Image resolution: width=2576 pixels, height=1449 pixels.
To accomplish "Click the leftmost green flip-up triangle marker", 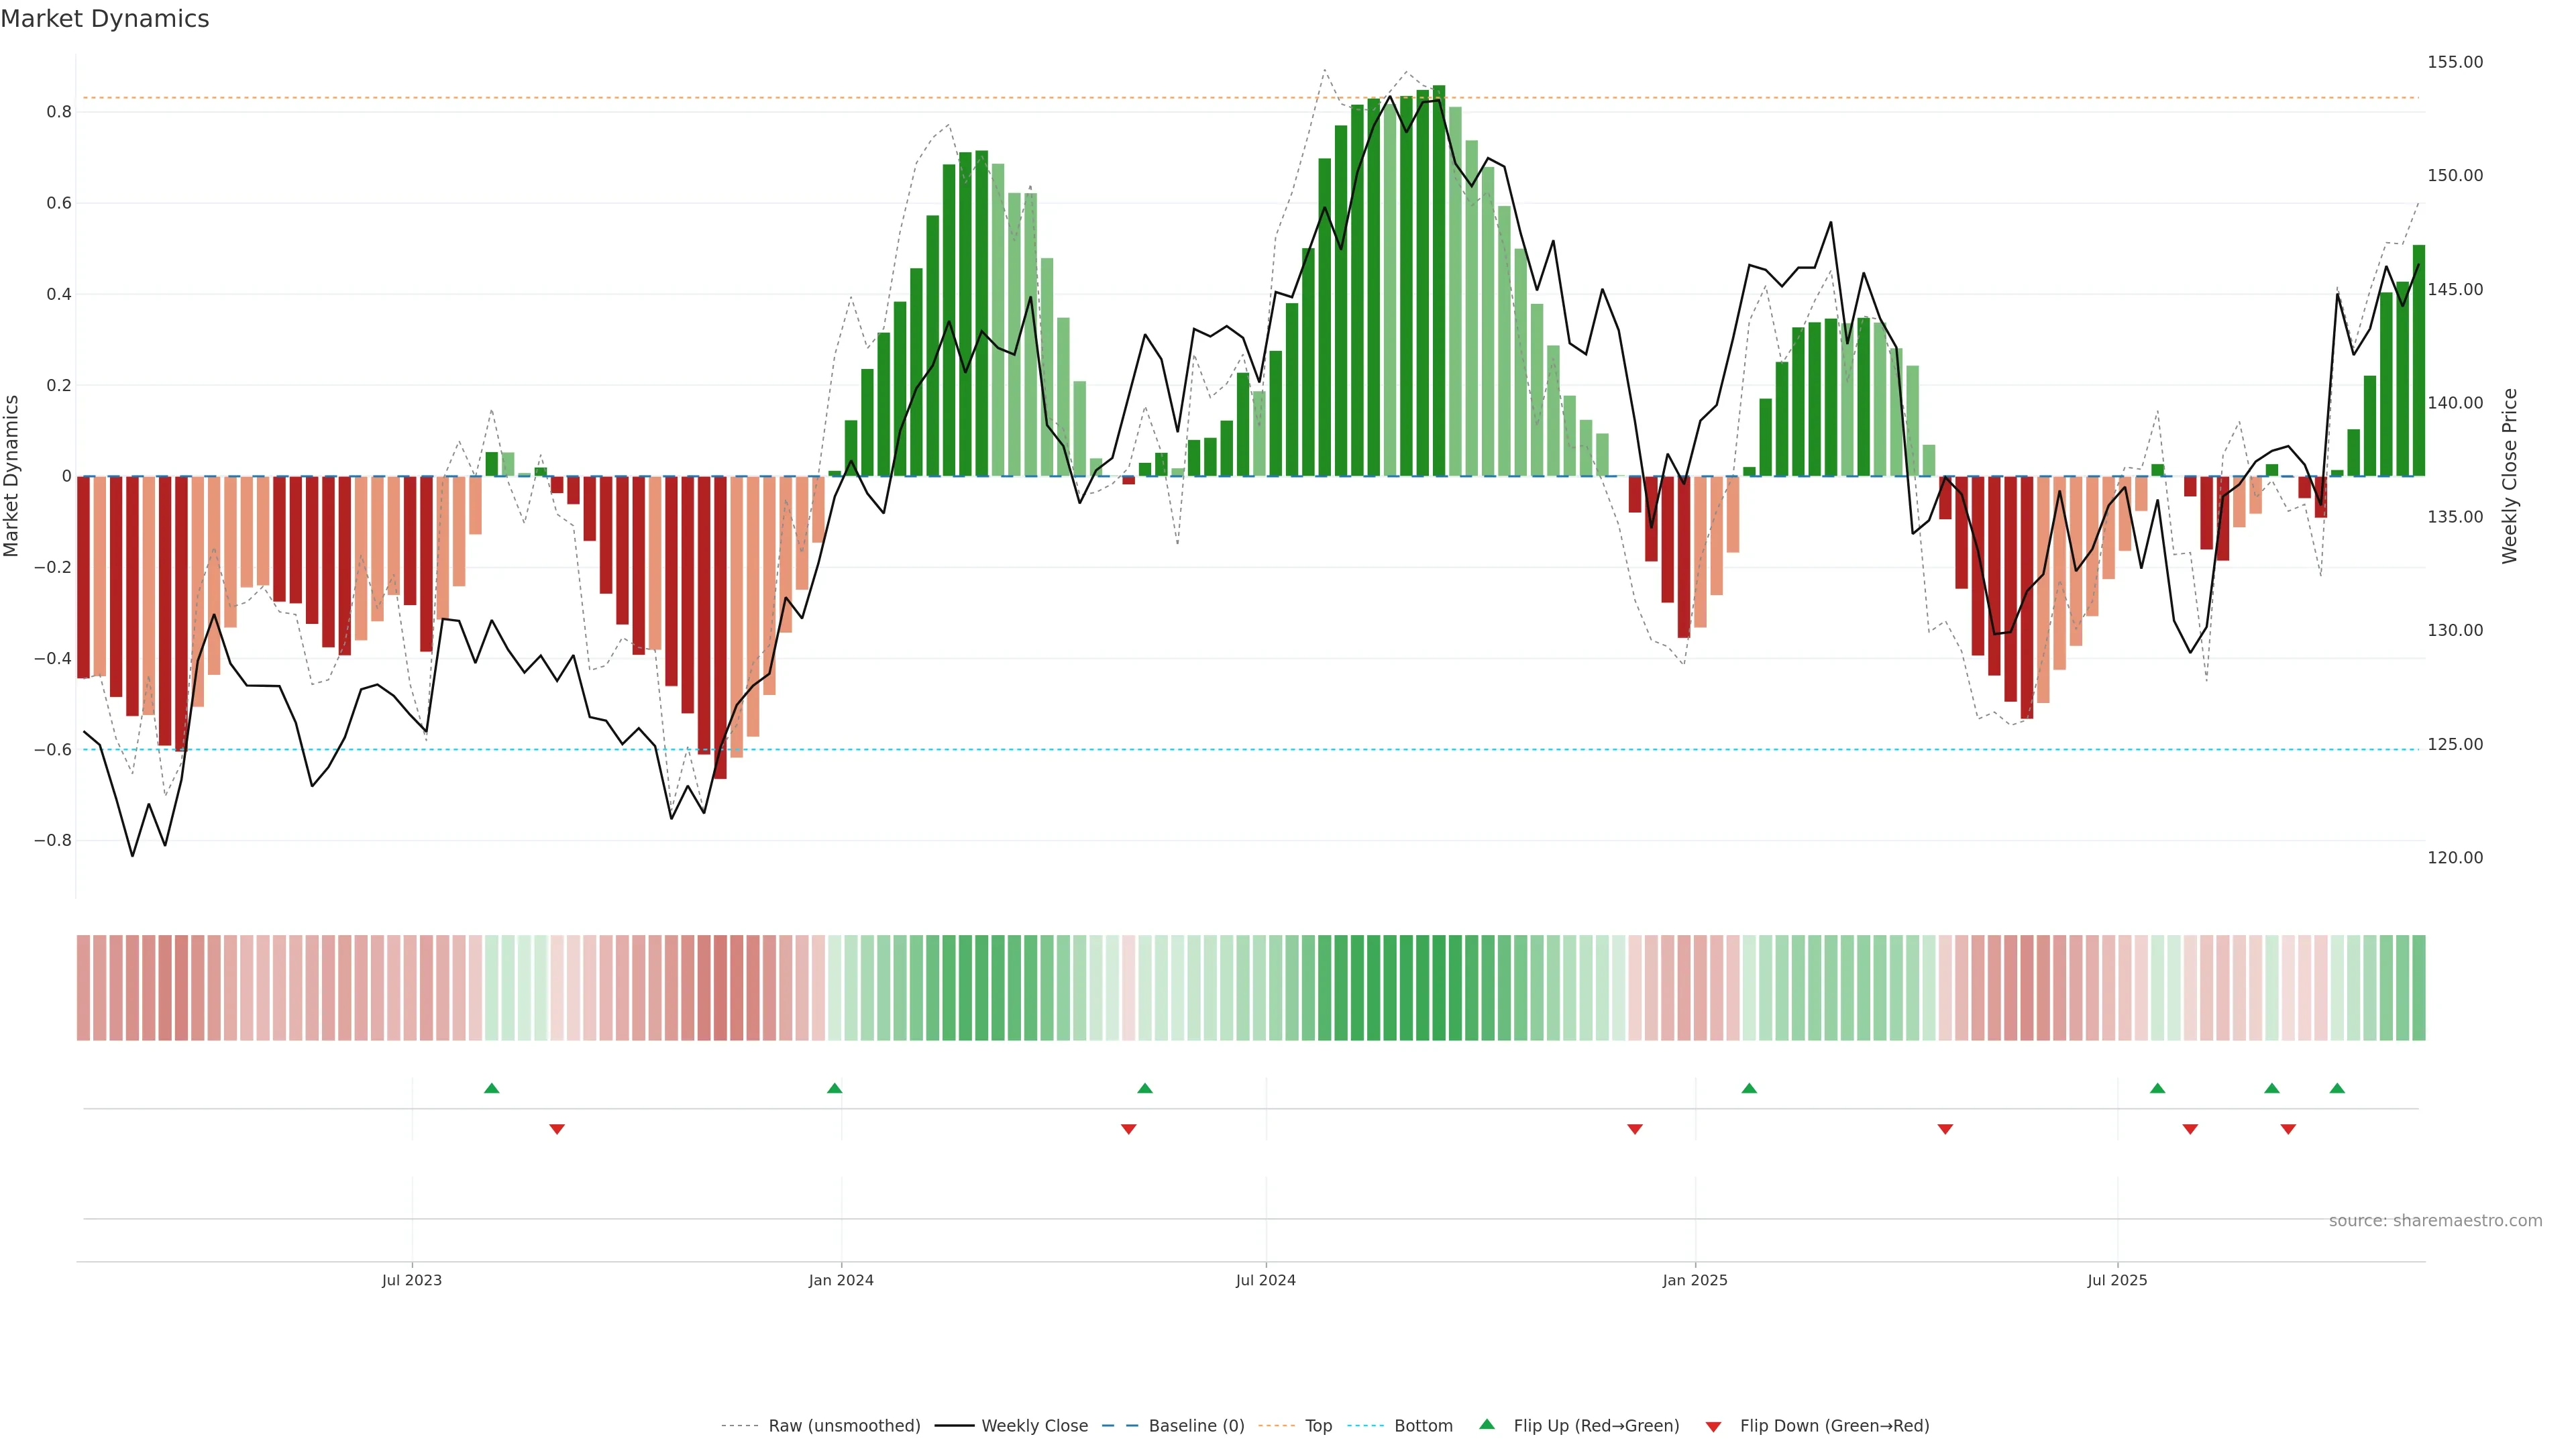I will coord(491,1088).
